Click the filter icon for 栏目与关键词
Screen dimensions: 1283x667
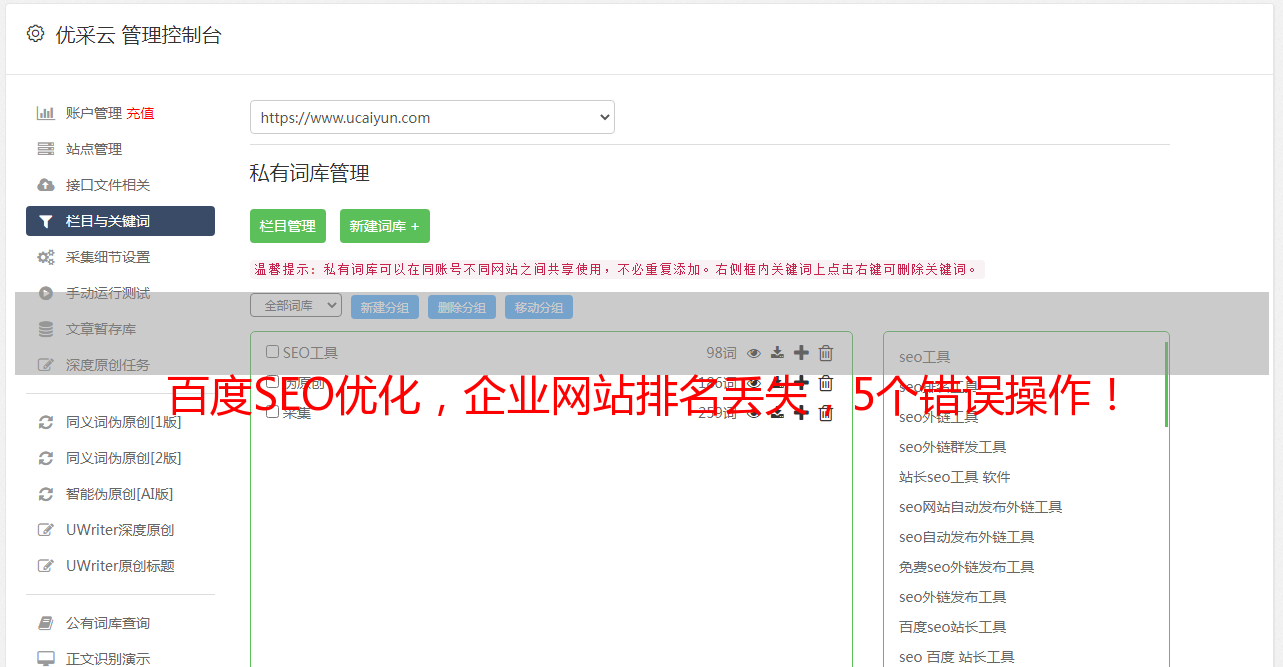[x=45, y=221]
